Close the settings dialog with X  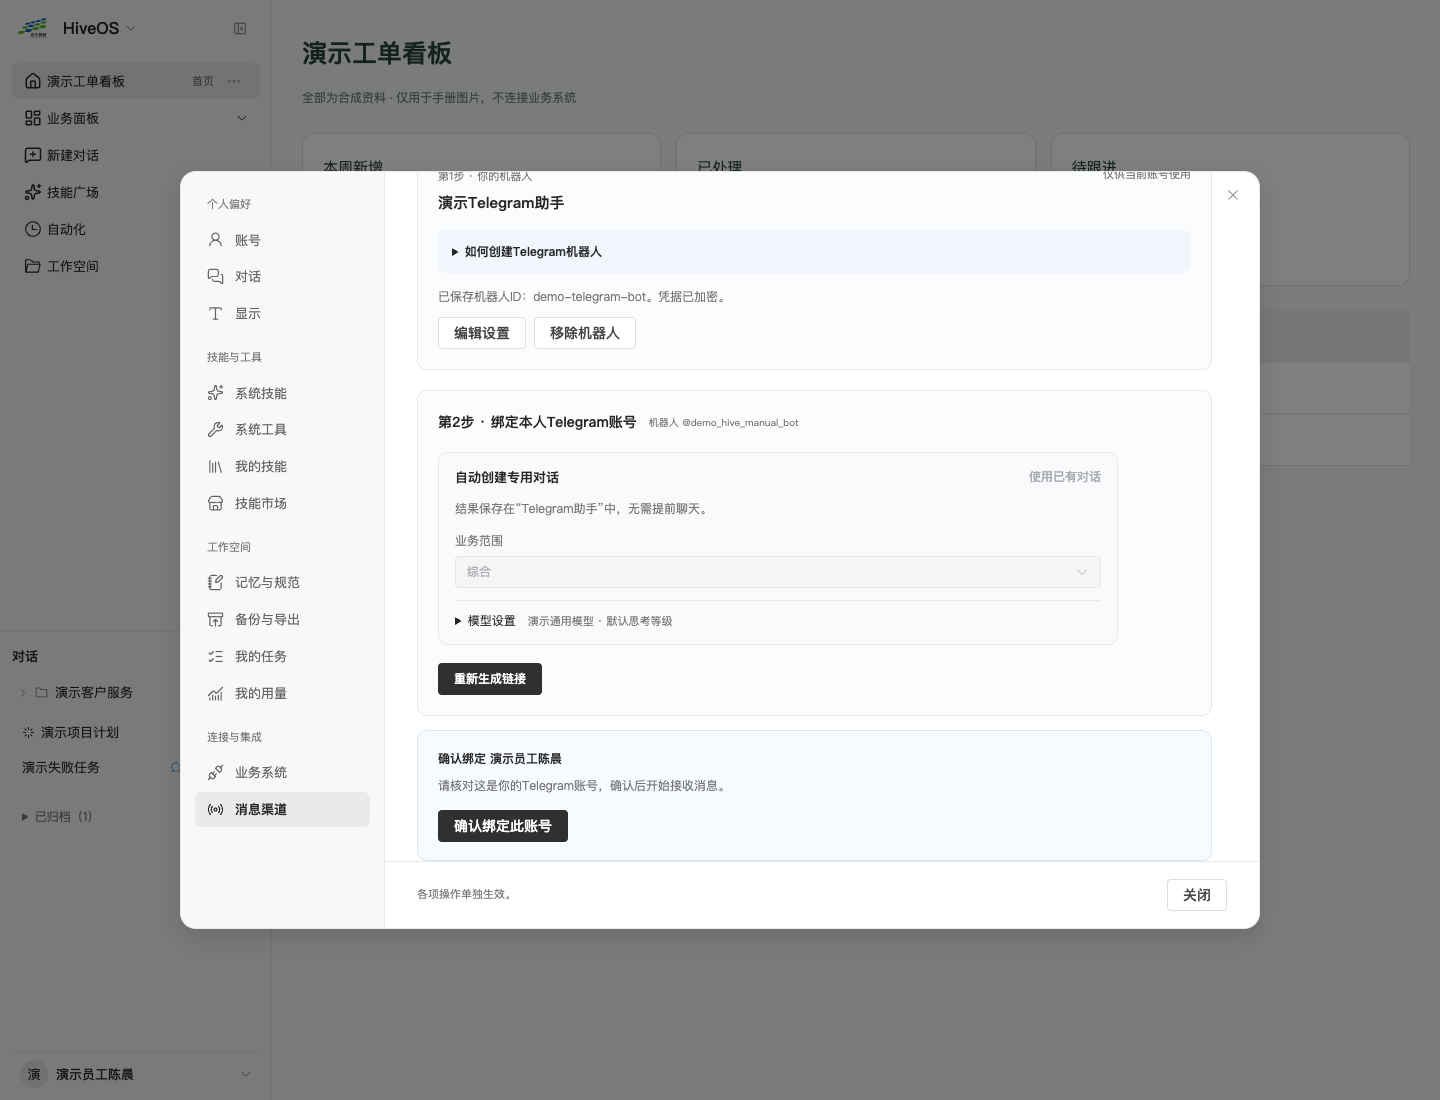pyautogui.click(x=1233, y=195)
